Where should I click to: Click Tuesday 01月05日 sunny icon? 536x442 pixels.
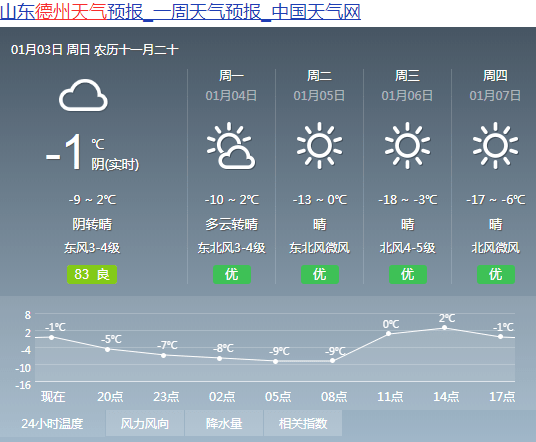[x=319, y=146]
